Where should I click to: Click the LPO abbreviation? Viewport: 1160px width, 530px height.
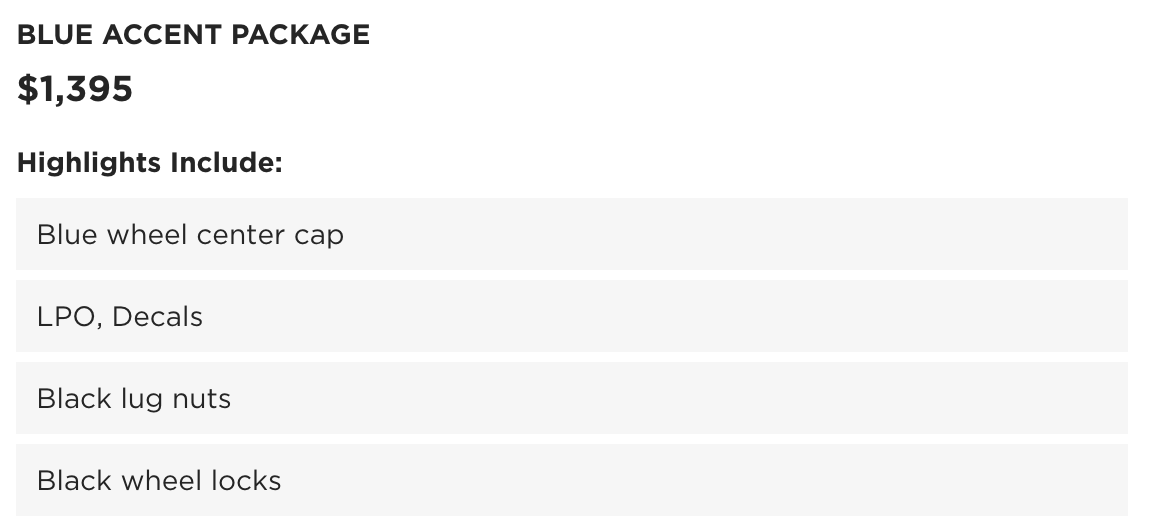tap(68, 317)
